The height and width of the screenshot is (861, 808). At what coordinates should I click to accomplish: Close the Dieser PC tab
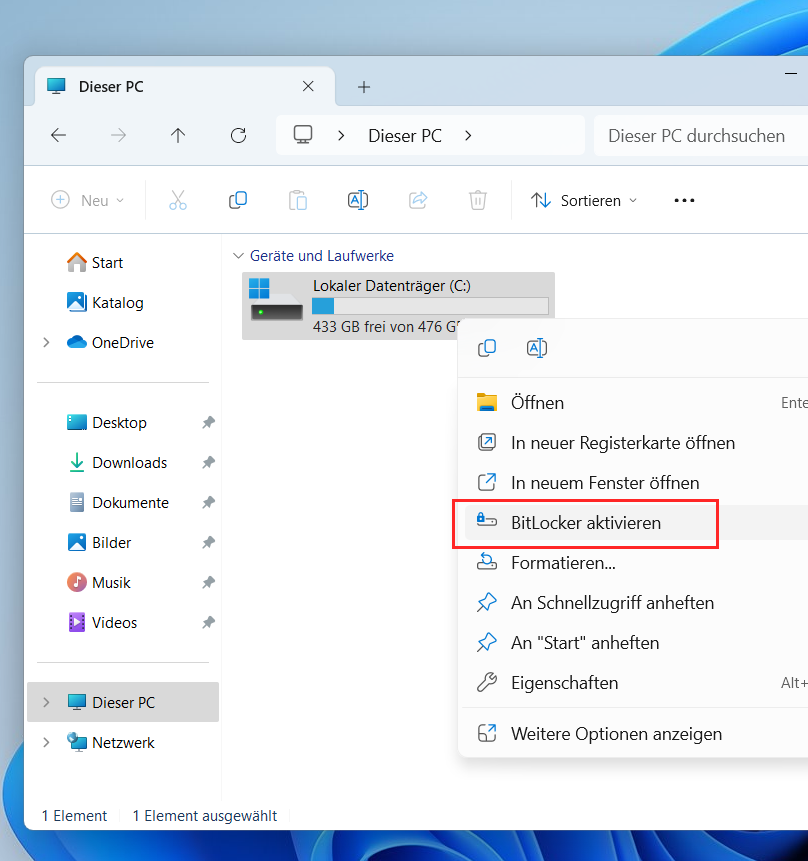(308, 86)
